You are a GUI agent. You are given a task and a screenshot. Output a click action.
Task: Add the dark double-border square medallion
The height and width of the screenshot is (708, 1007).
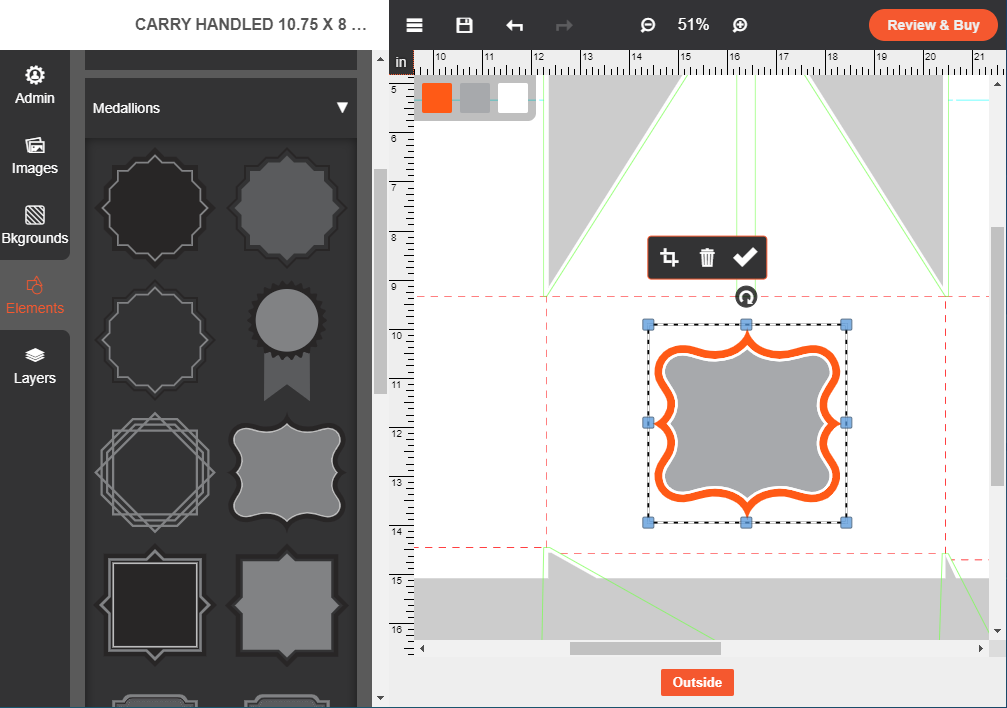tap(155, 605)
